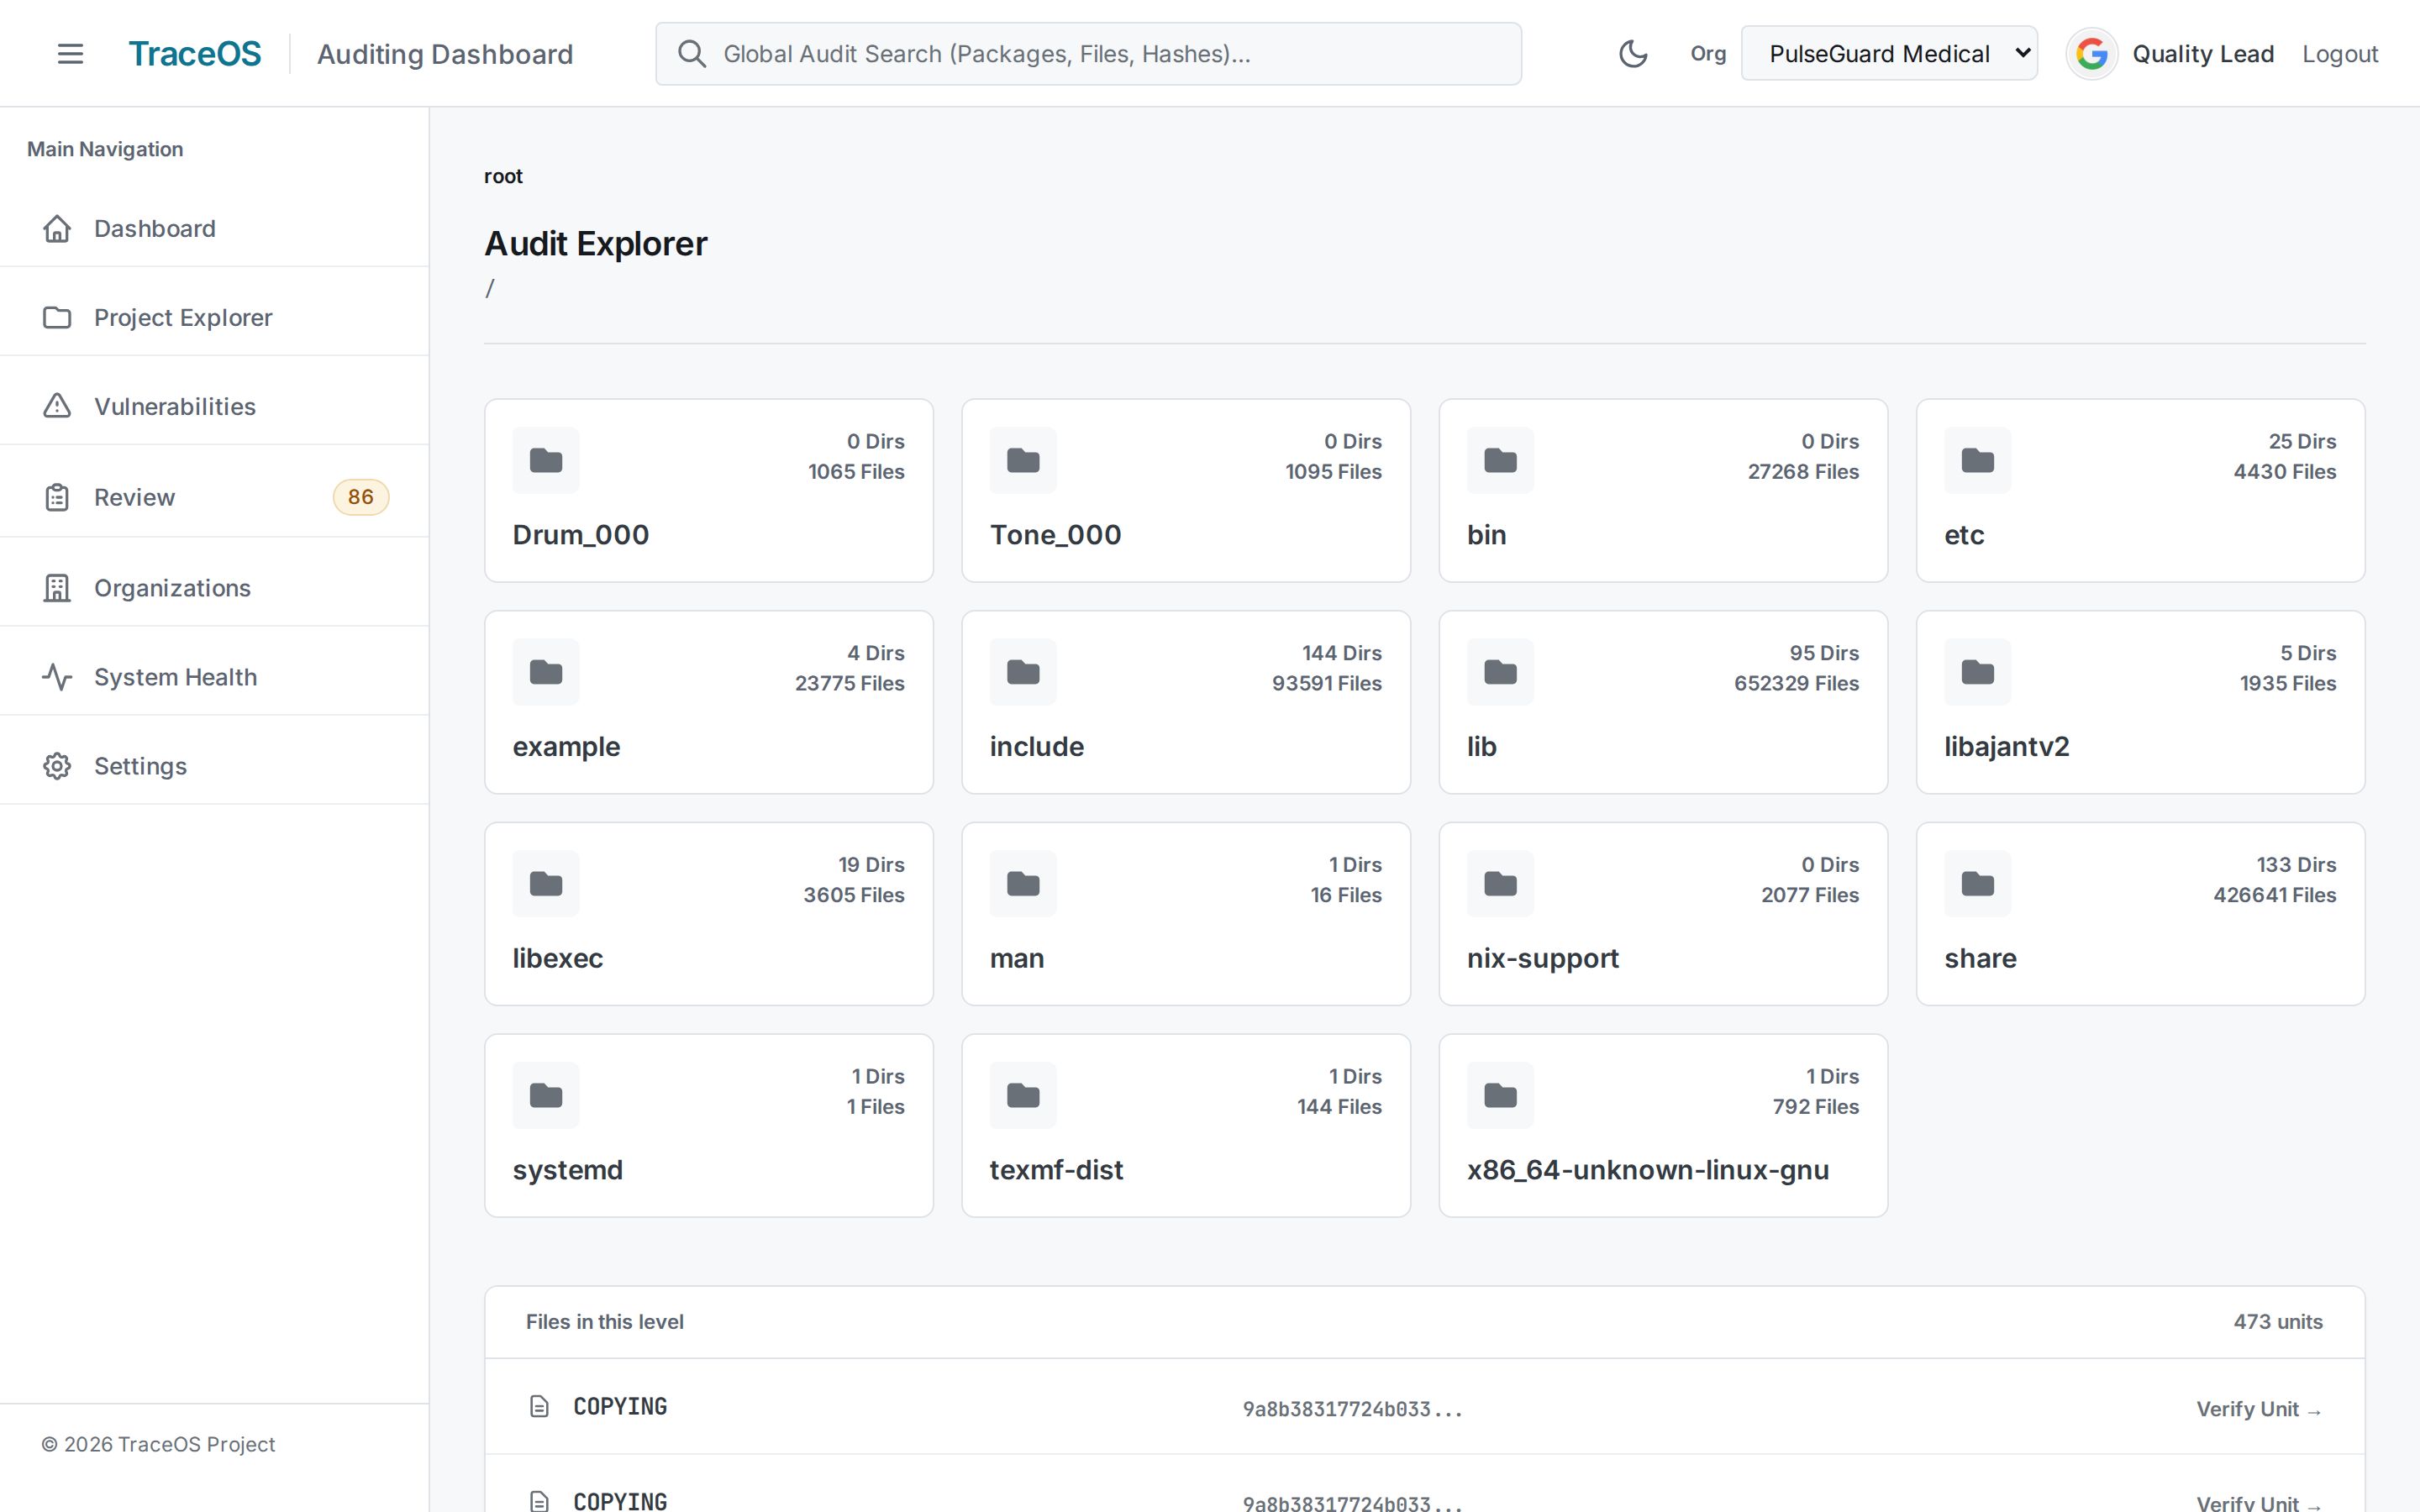Click the bin folder icon
This screenshot has width=2420, height=1512.
(1500, 461)
